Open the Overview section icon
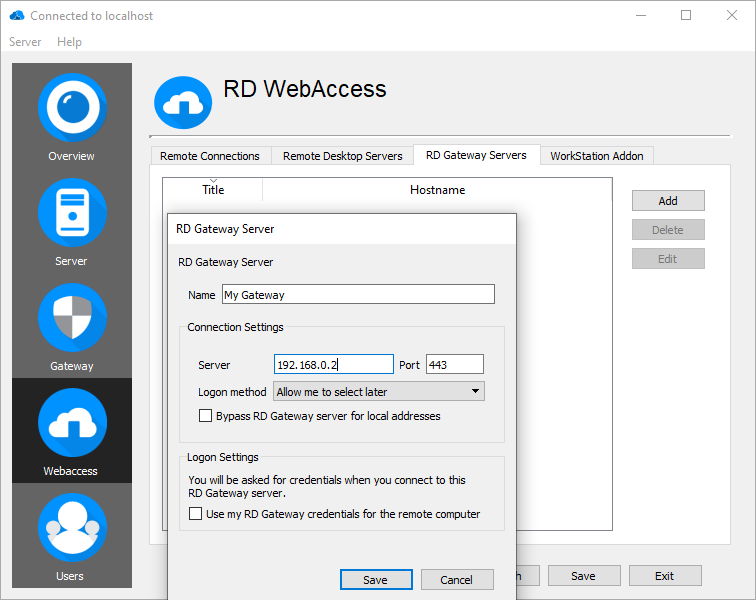 [x=72, y=107]
